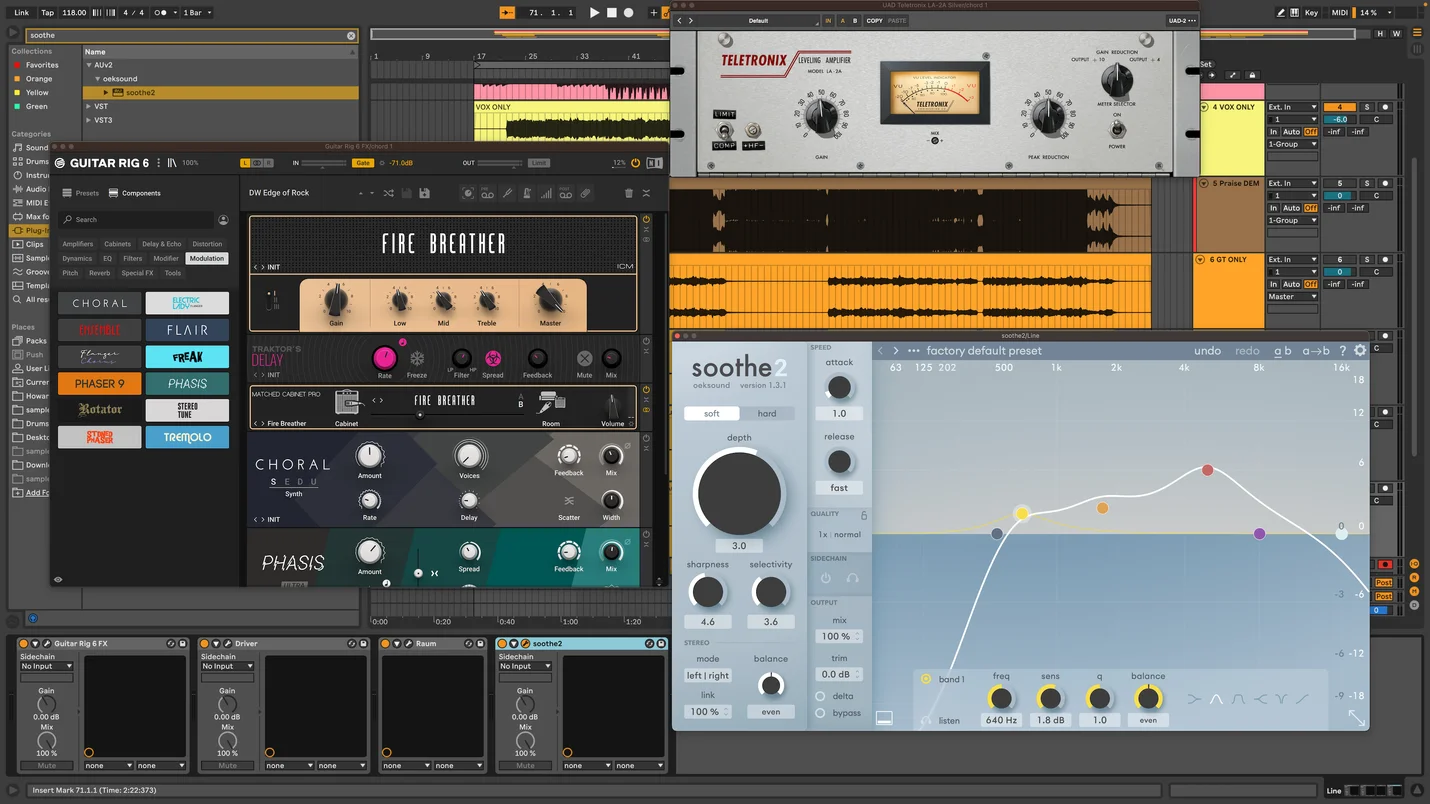The height and width of the screenshot is (804, 1430).
Task: Switch to the Guitar Rig Presets tab
Action: 81,193
